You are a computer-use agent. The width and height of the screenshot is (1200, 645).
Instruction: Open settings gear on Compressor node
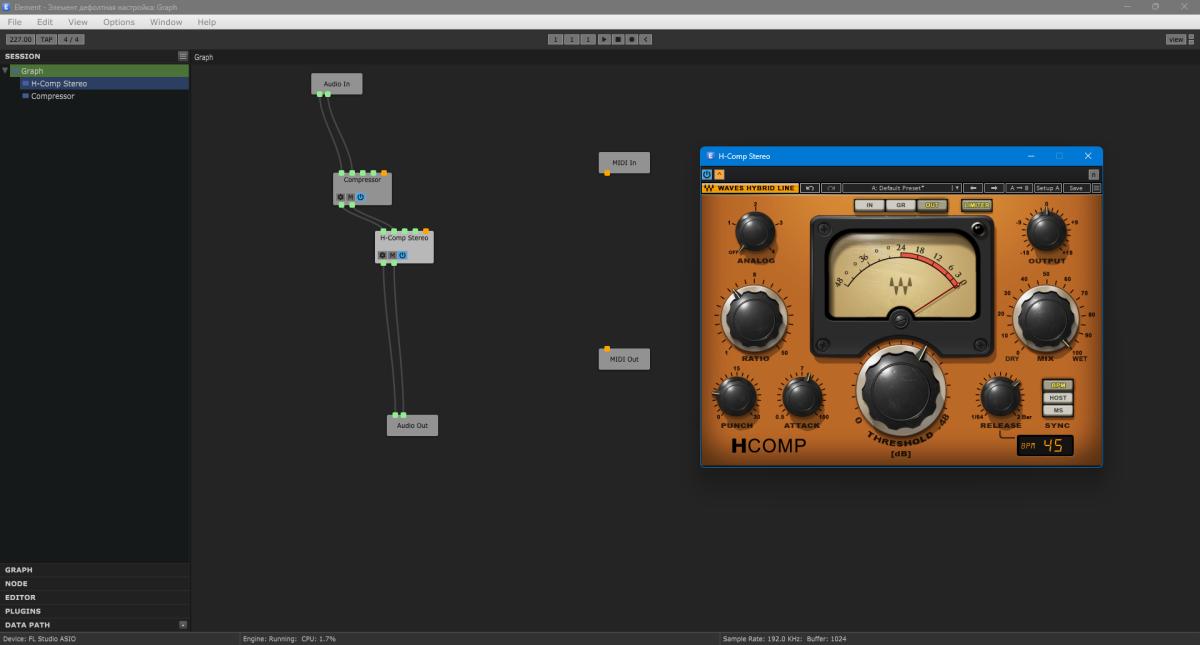click(x=340, y=197)
